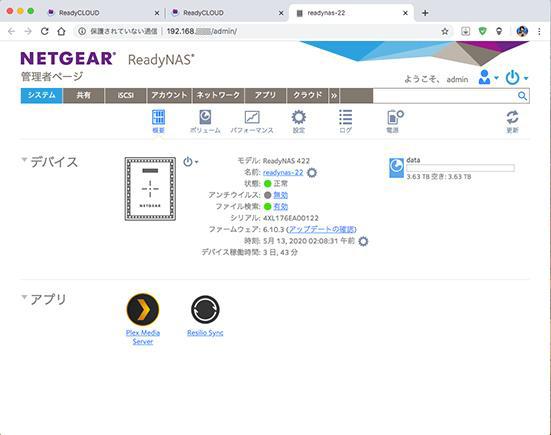Click the gear icon next to the time
Image resolution: width=551 pixels, height=435 pixels.
coord(363,241)
